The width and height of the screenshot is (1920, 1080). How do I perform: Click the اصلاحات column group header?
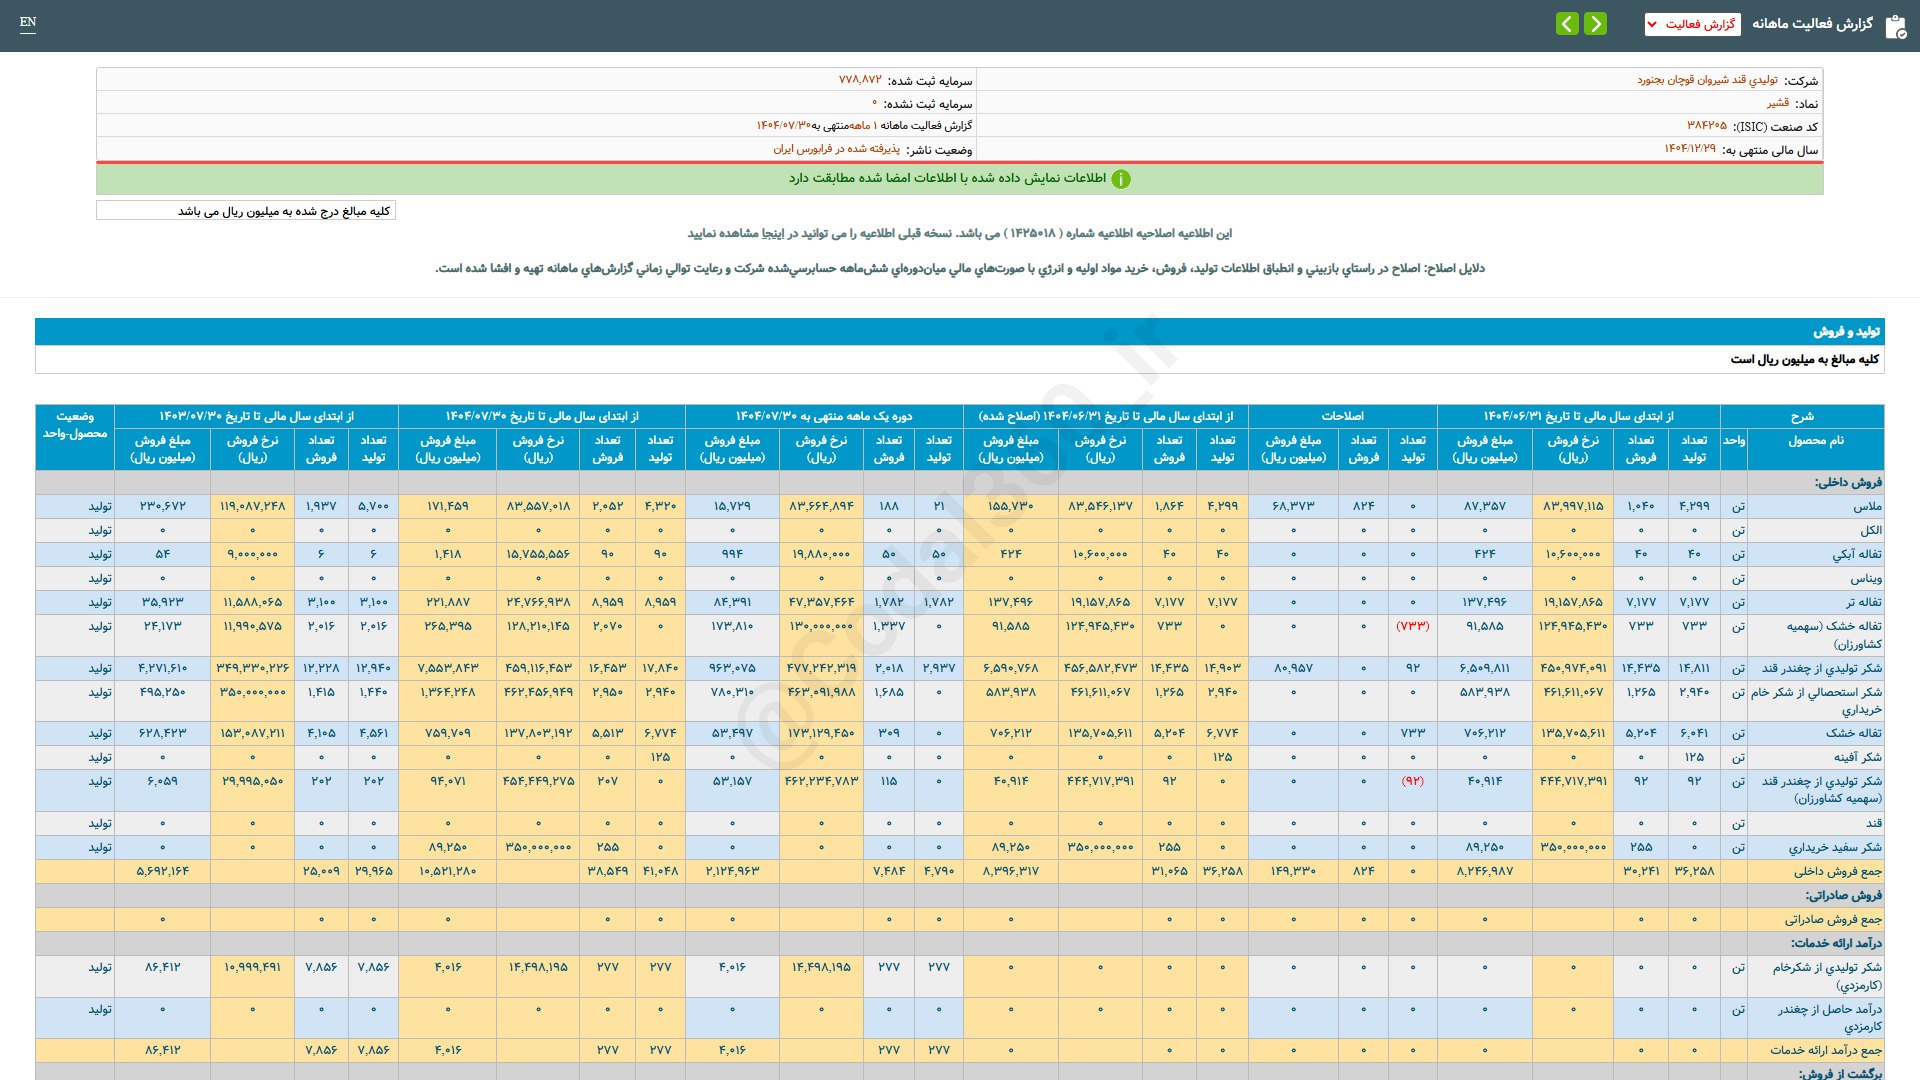click(1342, 416)
